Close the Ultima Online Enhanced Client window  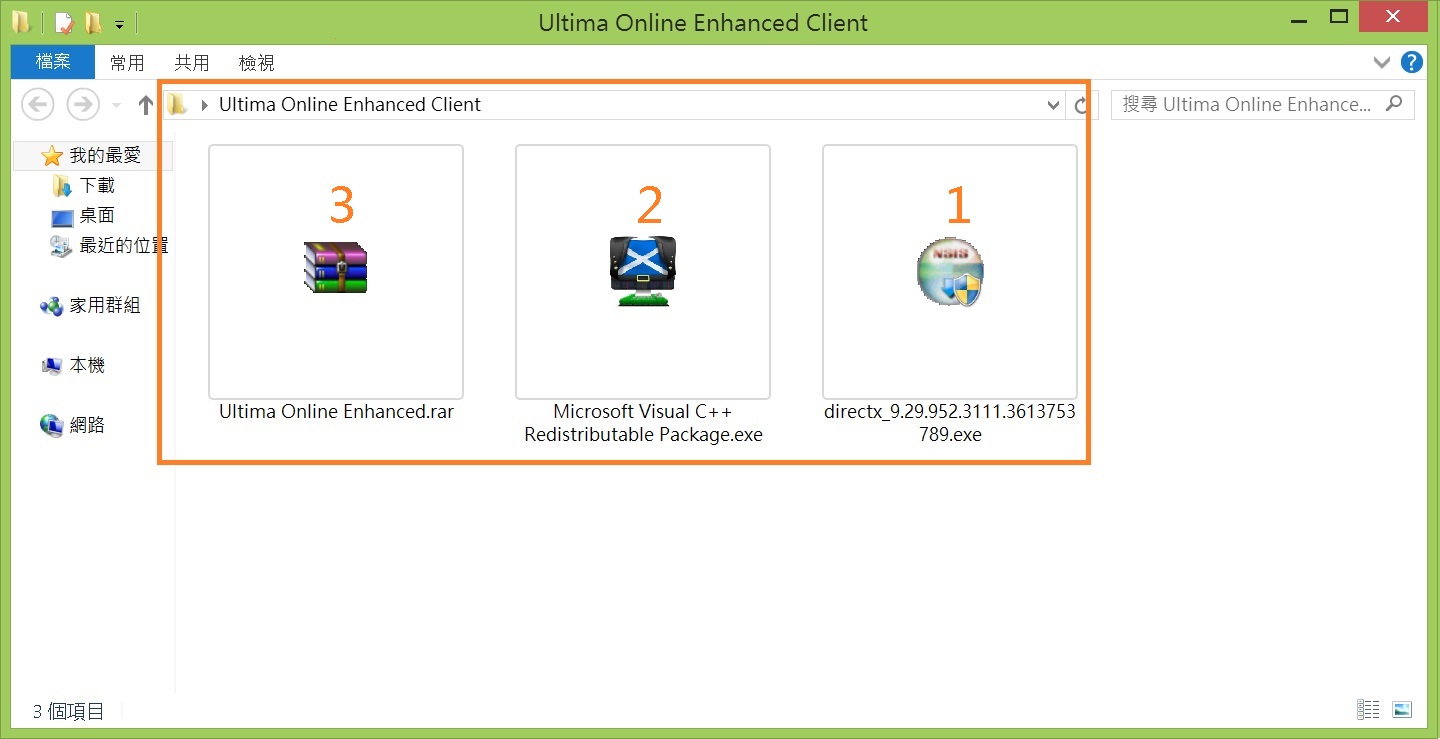[x=1395, y=17]
